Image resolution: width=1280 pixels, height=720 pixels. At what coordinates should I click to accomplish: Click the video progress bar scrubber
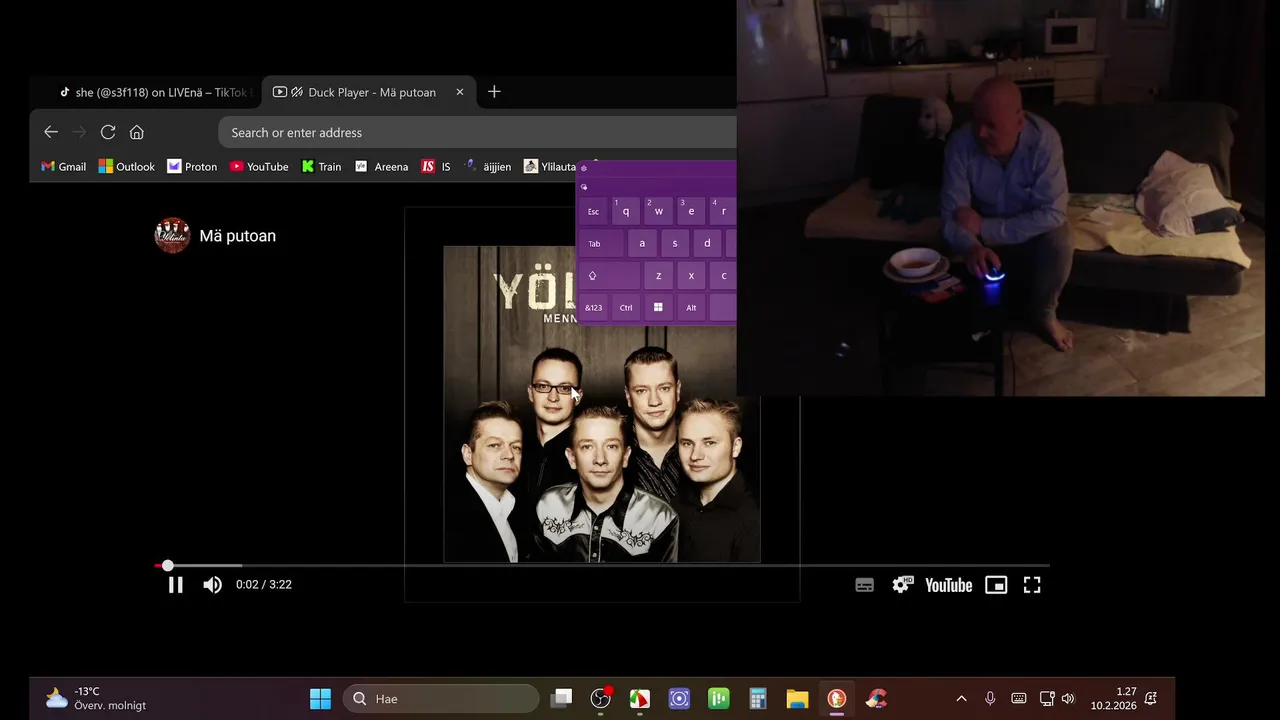[167, 566]
